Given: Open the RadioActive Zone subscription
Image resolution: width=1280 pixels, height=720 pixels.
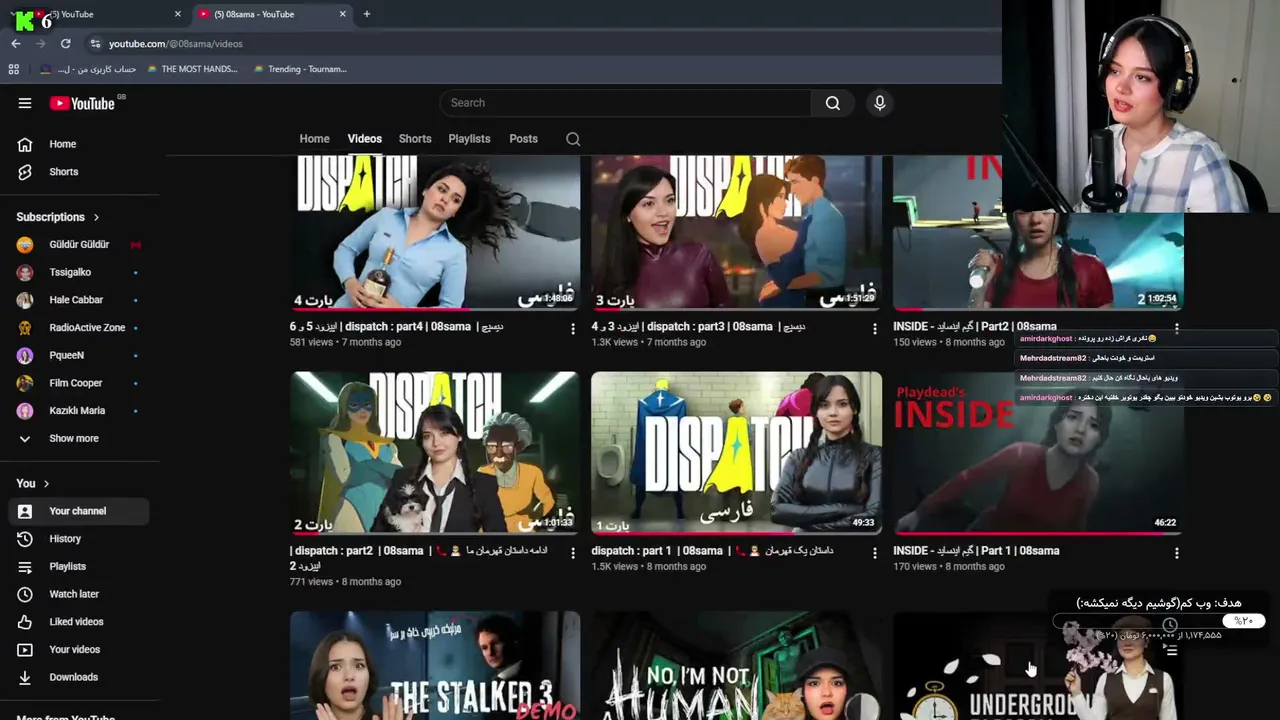Looking at the screenshot, I should (x=79, y=328).
